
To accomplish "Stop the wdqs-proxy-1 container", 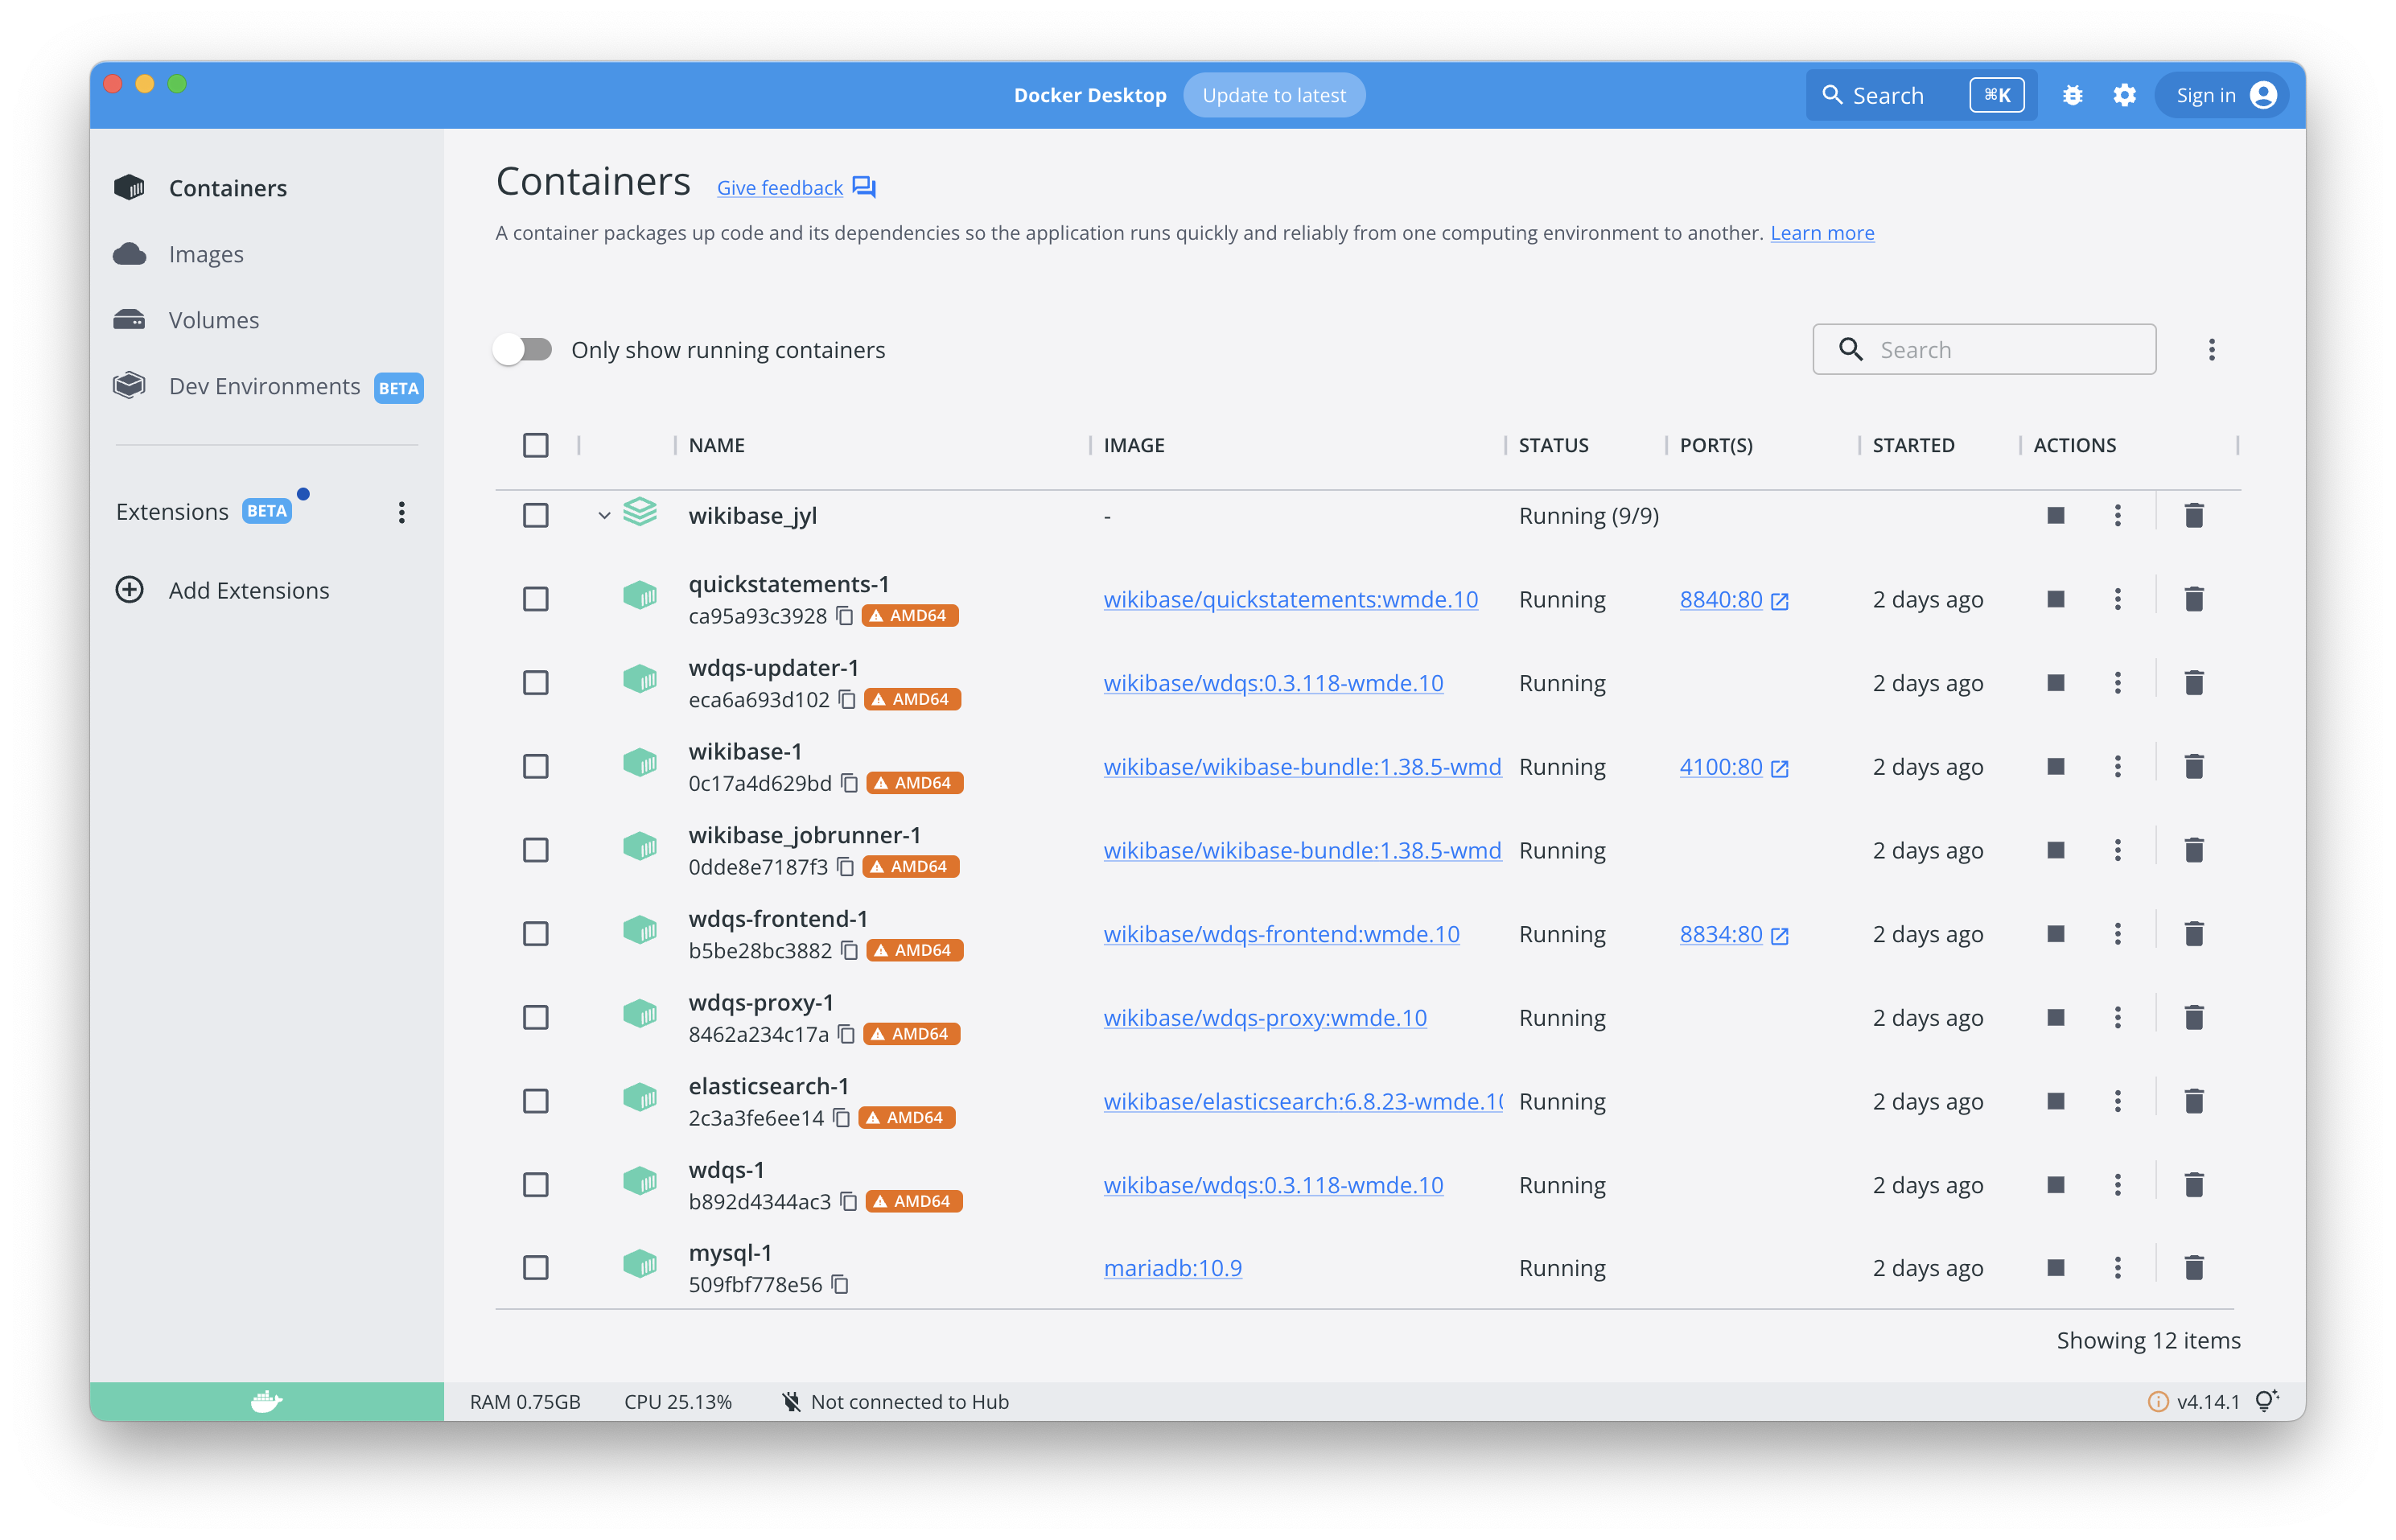I will (x=2056, y=1018).
